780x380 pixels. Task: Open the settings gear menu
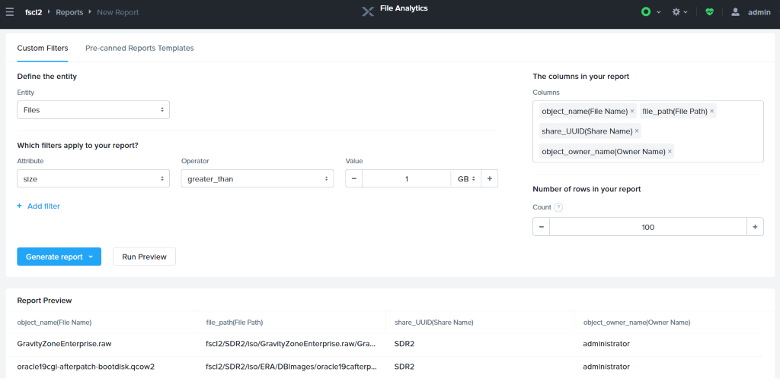(x=676, y=12)
